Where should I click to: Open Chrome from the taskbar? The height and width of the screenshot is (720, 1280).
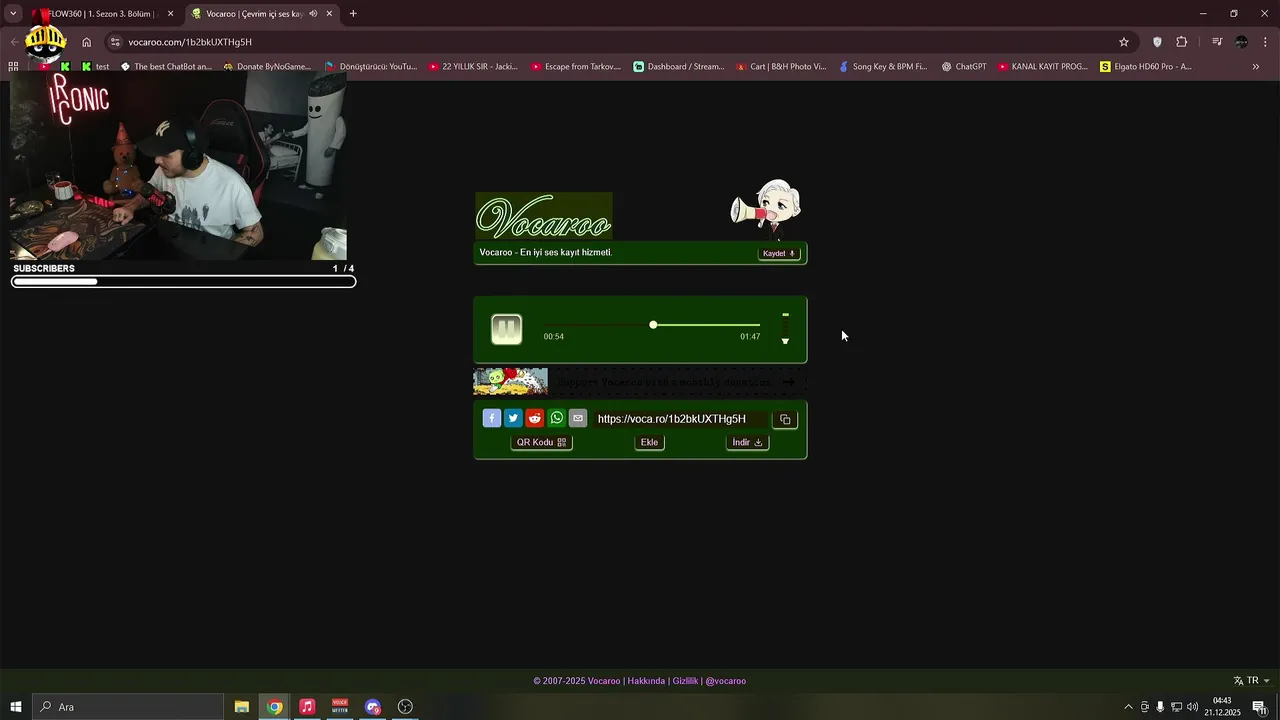[274, 707]
